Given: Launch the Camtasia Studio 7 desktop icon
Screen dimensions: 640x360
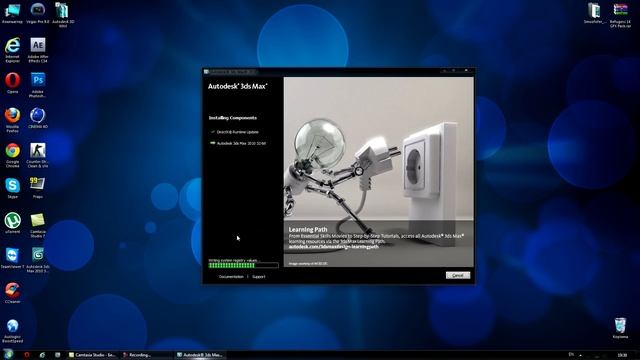Looking at the screenshot, I should (x=38, y=225).
